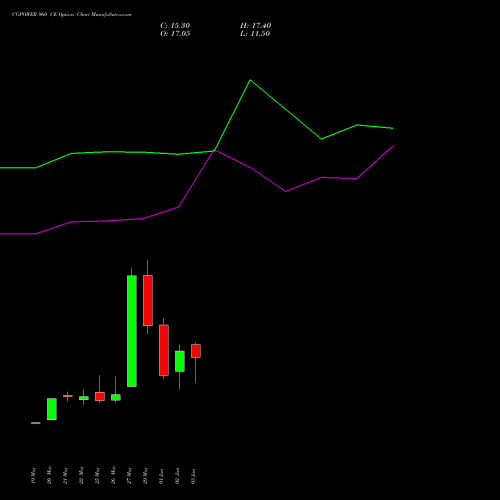The width and height of the screenshot is (500, 500).
Task: Click the red candle above 25 May
Action: 100,396
